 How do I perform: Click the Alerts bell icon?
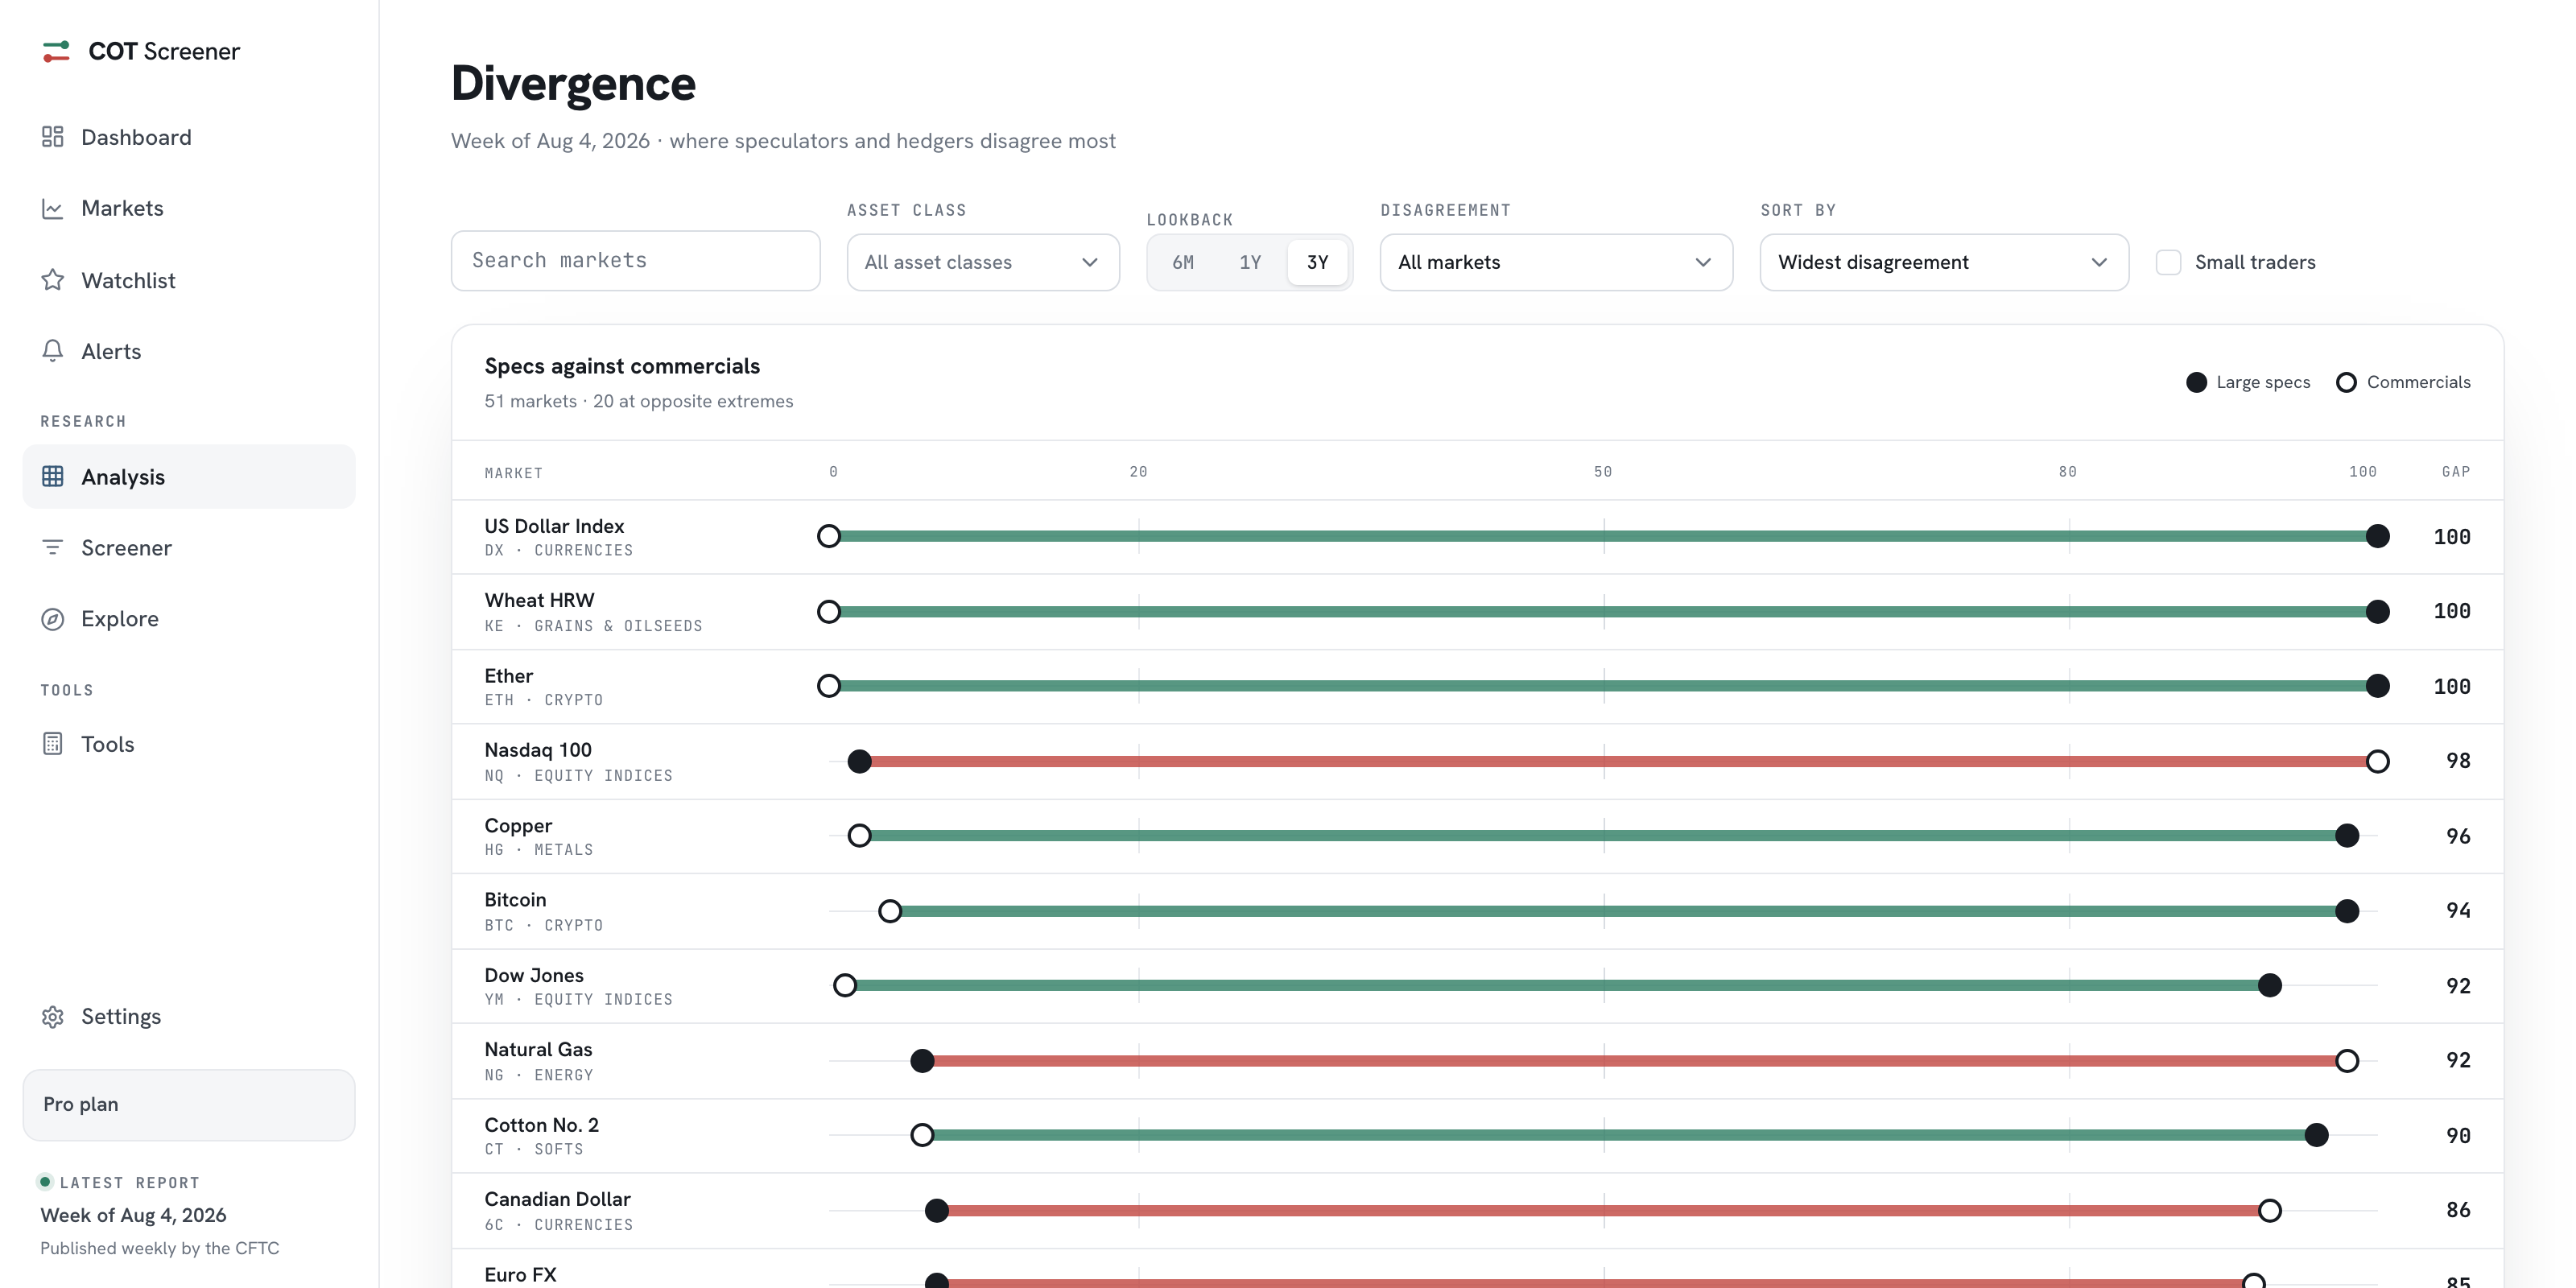pos(53,351)
